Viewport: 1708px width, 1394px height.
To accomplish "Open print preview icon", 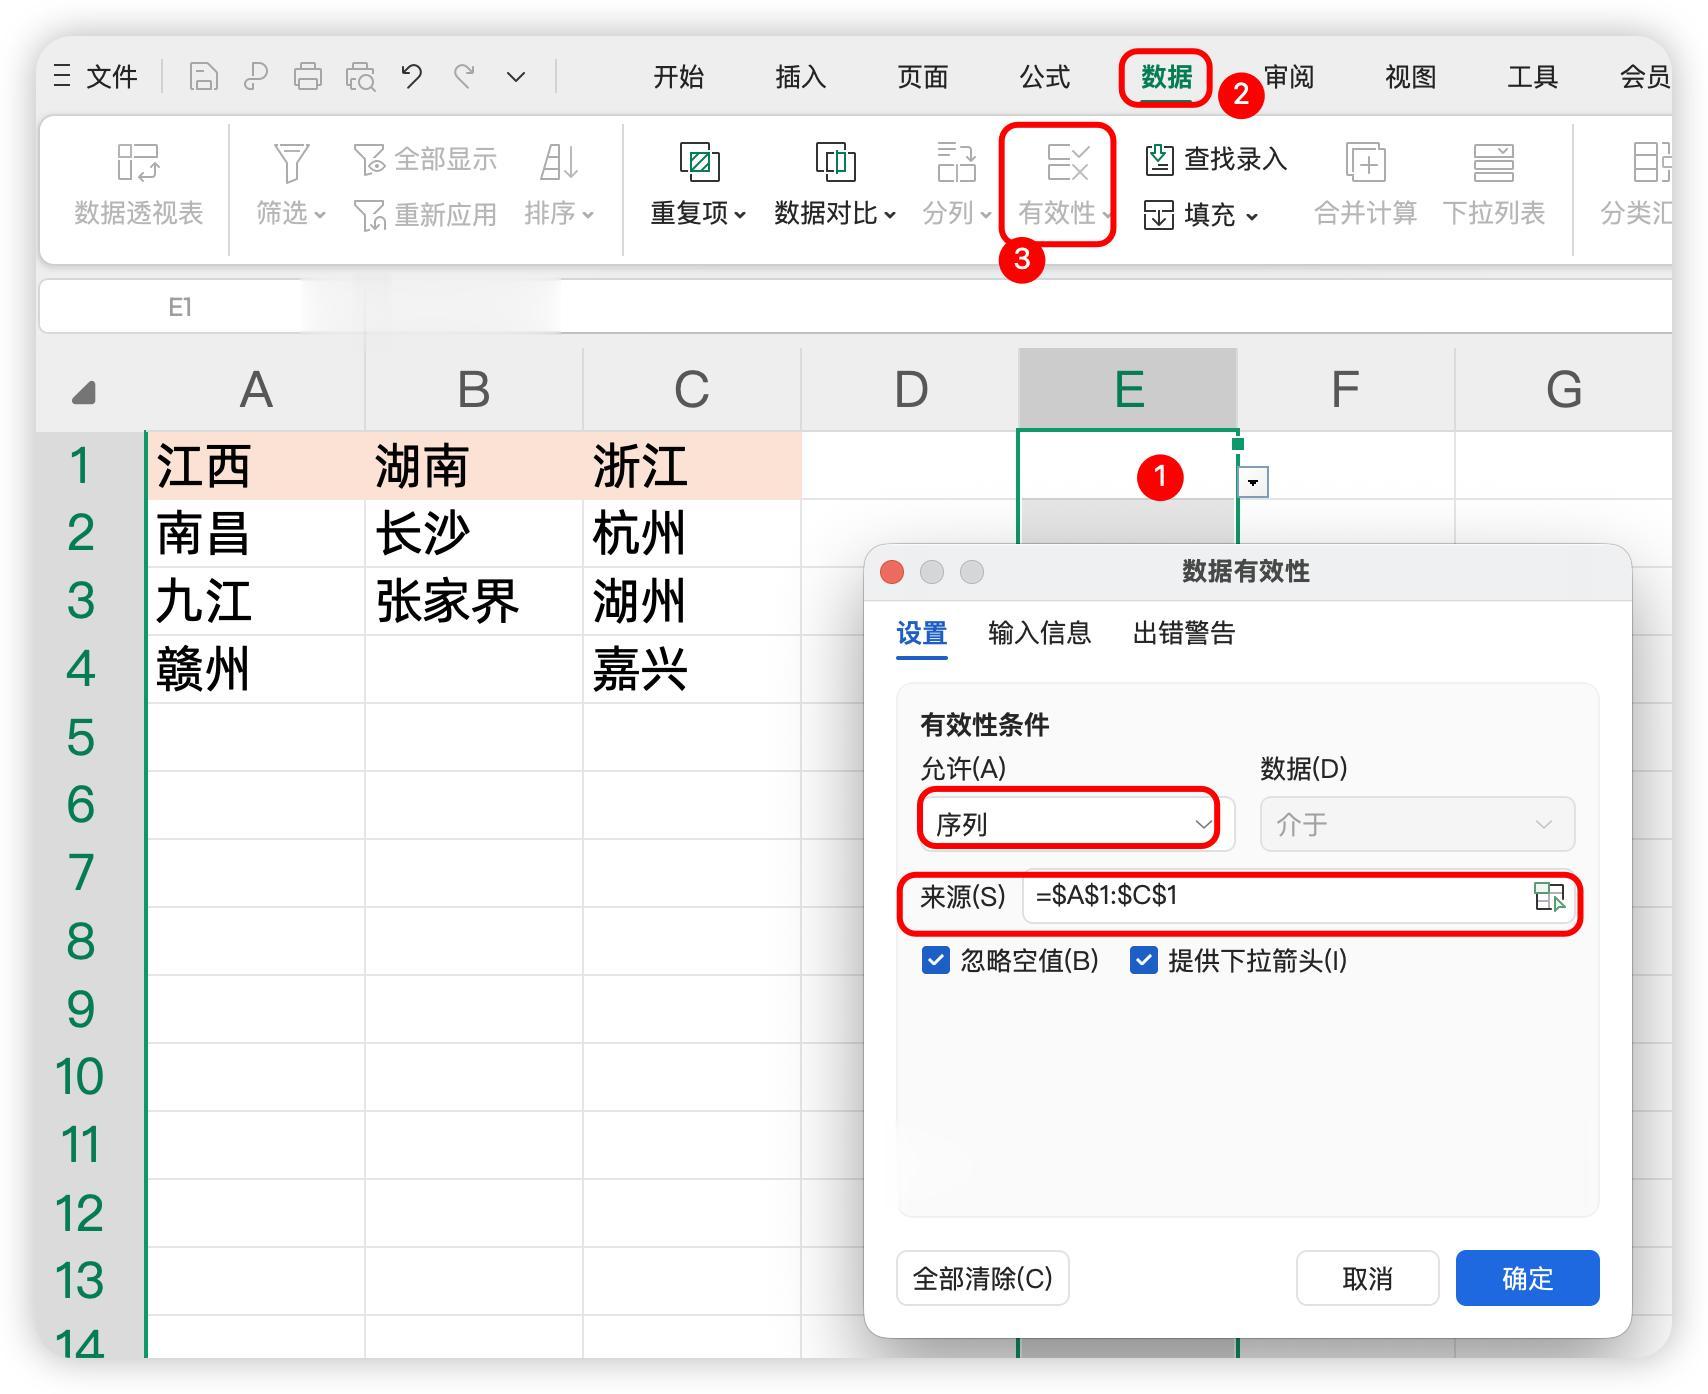I will [x=360, y=77].
